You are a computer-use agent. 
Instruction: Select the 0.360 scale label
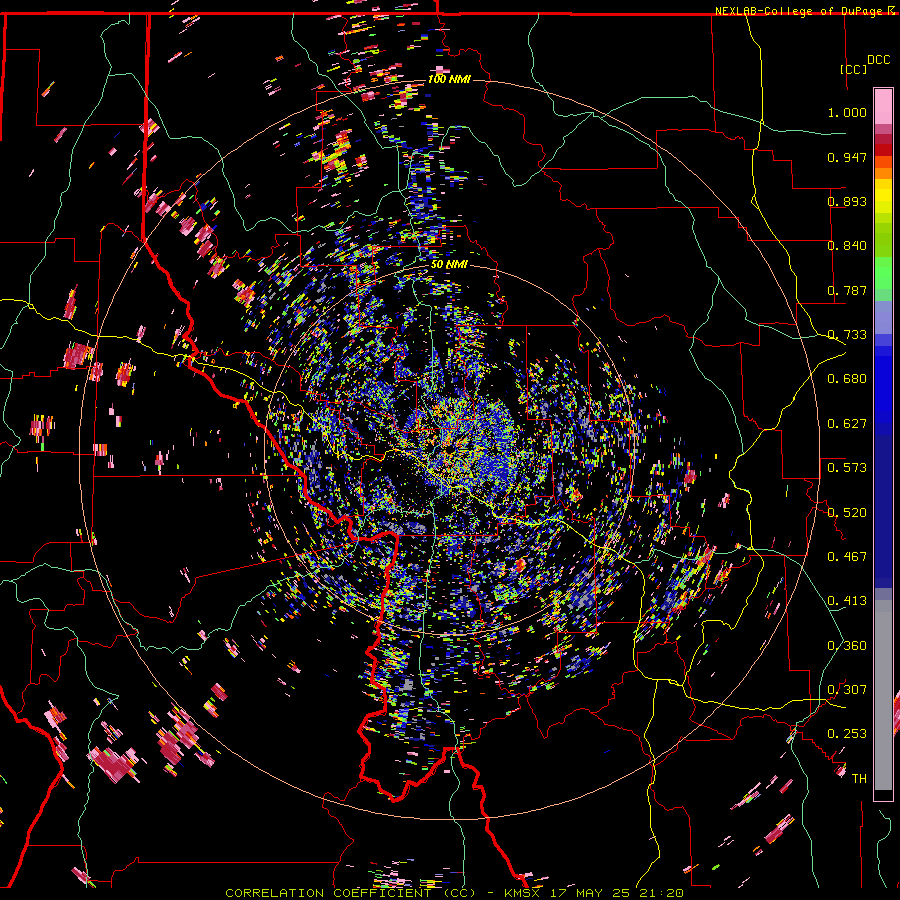[x=847, y=646]
